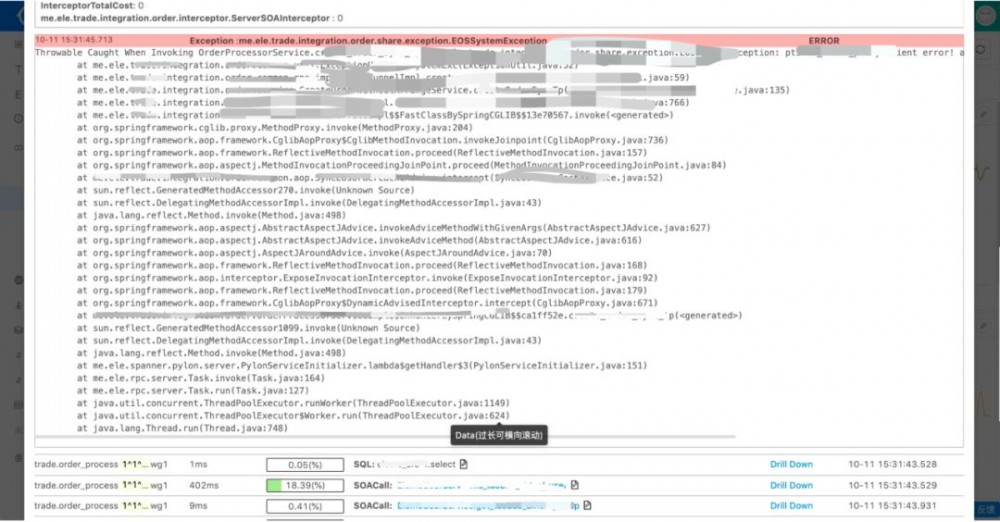Click the timestamp 10-11 15:31:43.931
1000x522 pixels.
[892, 505]
